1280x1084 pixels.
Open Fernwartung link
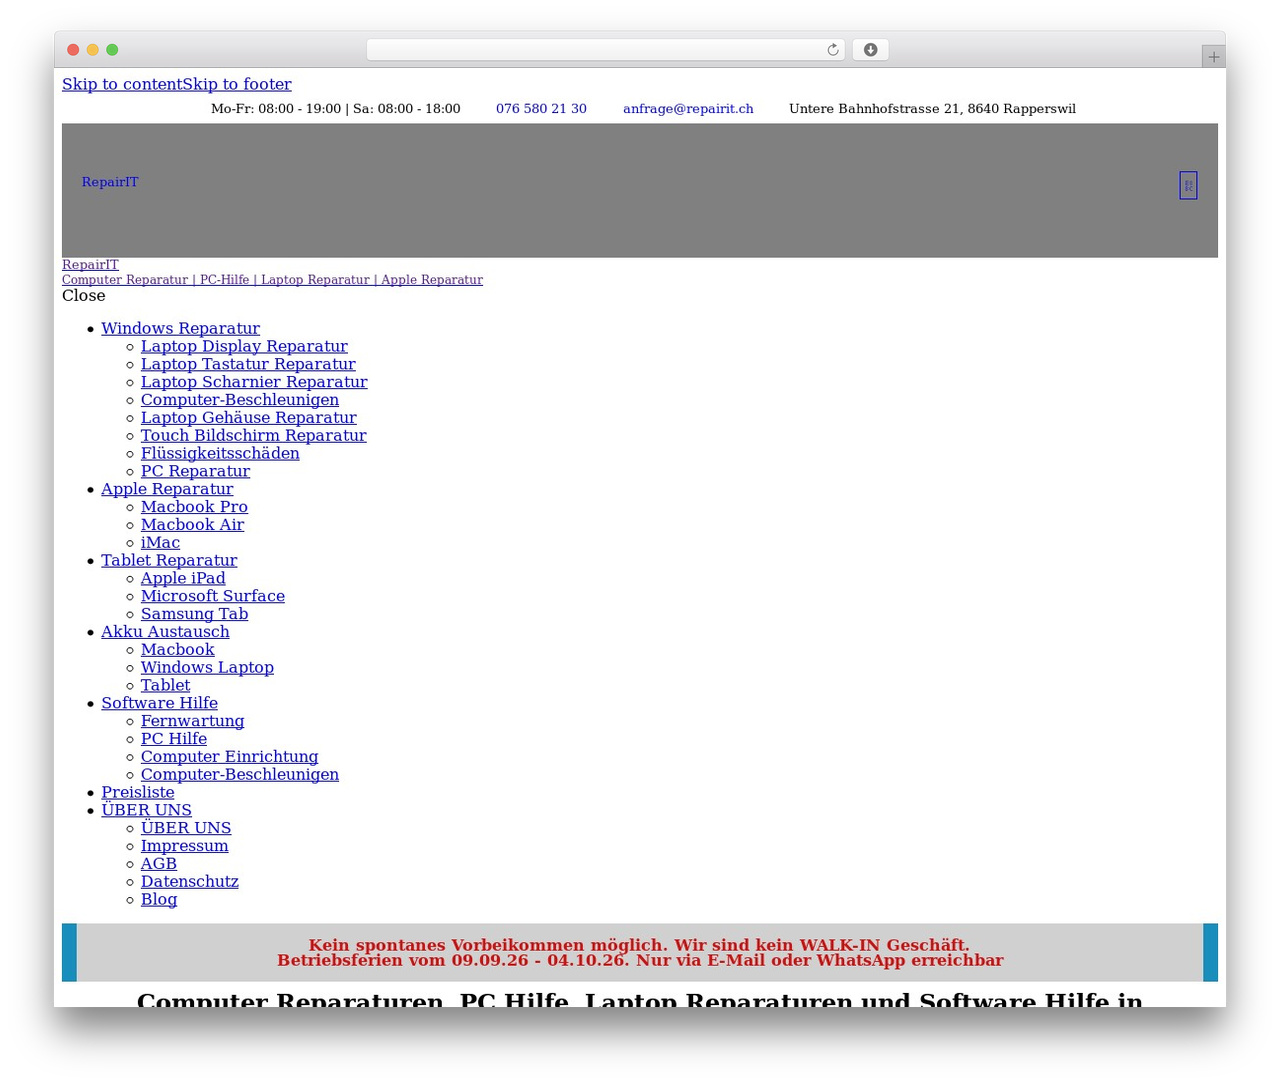tap(192, 721)
